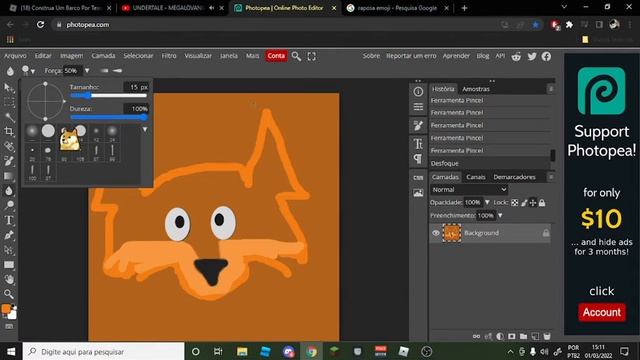640x360 pixels.
Task: Swap foreground and background colors
Action: 13,306
